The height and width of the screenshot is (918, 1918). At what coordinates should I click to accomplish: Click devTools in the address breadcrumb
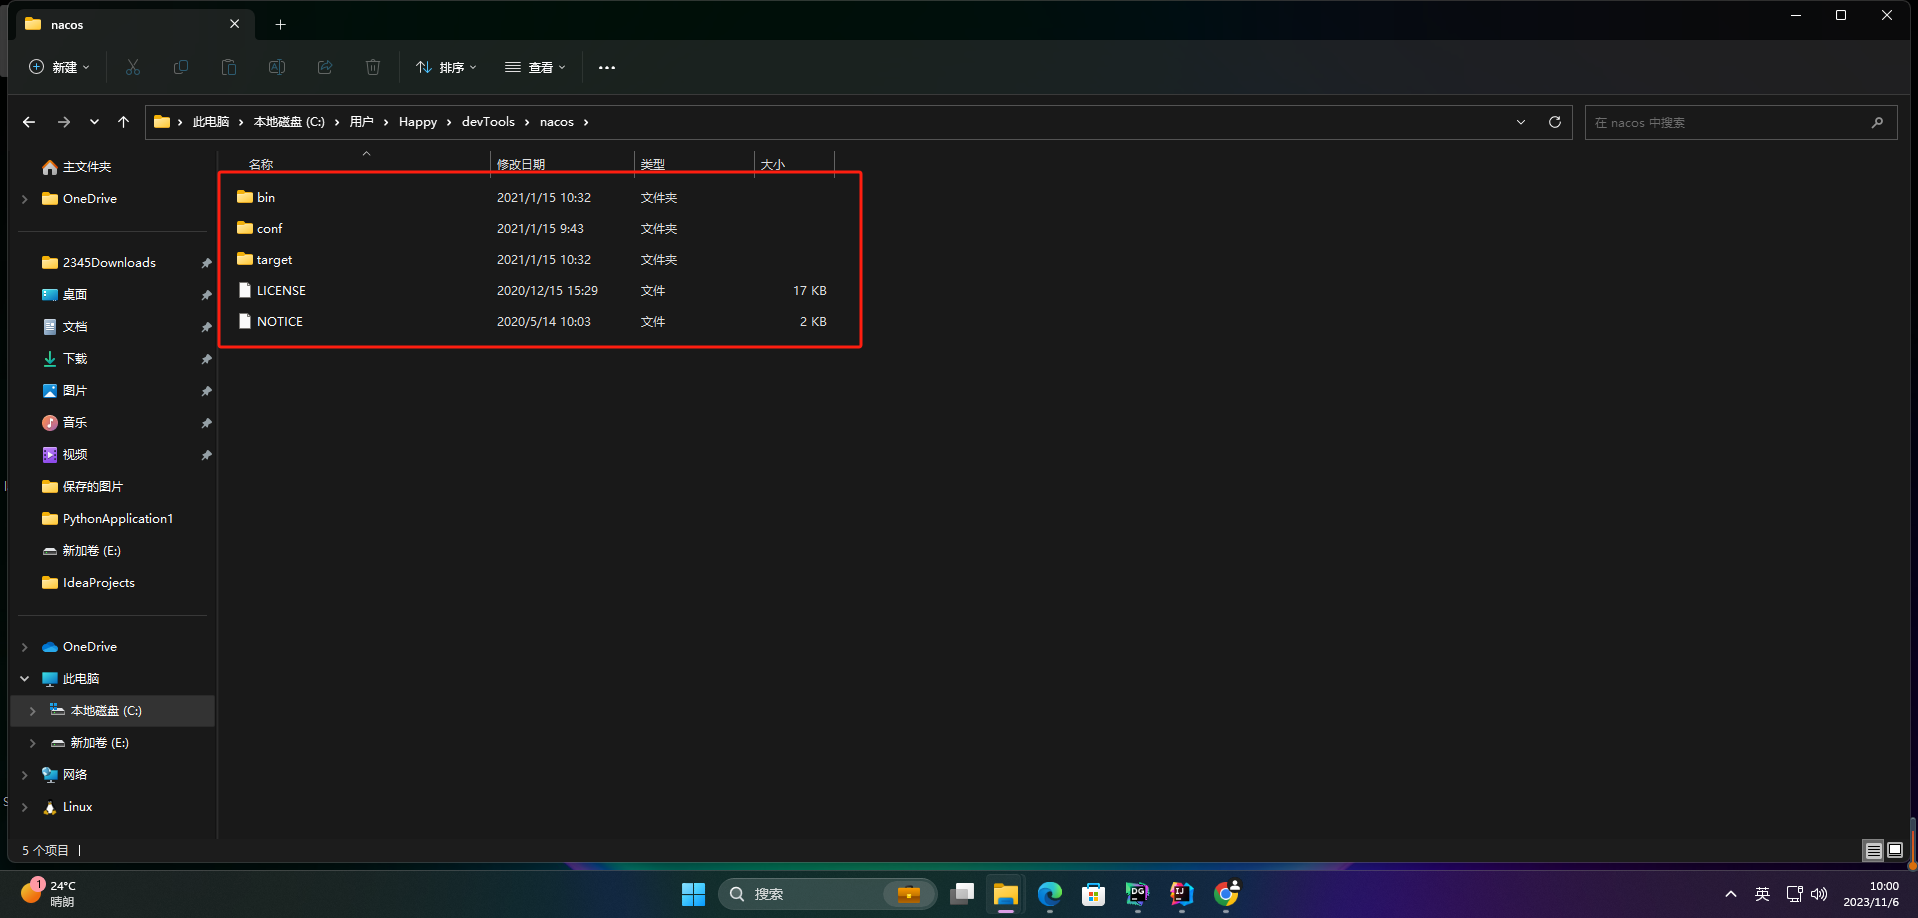point(488,122)
